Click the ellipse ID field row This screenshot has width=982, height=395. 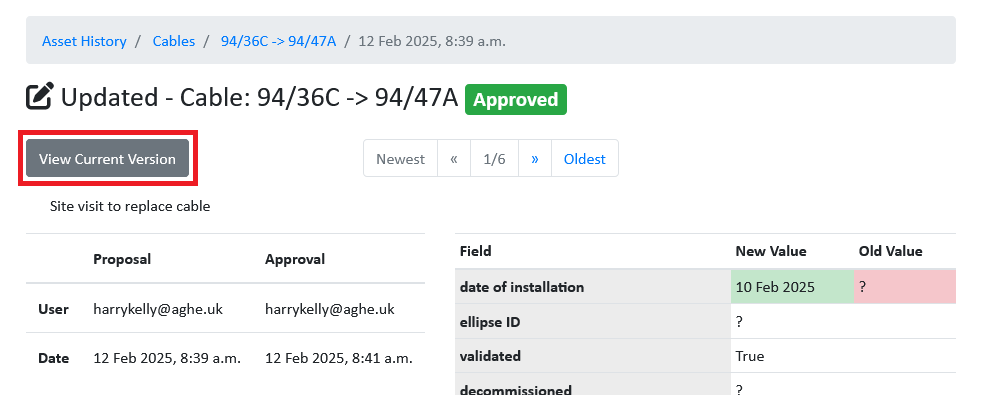click(705, 322)
